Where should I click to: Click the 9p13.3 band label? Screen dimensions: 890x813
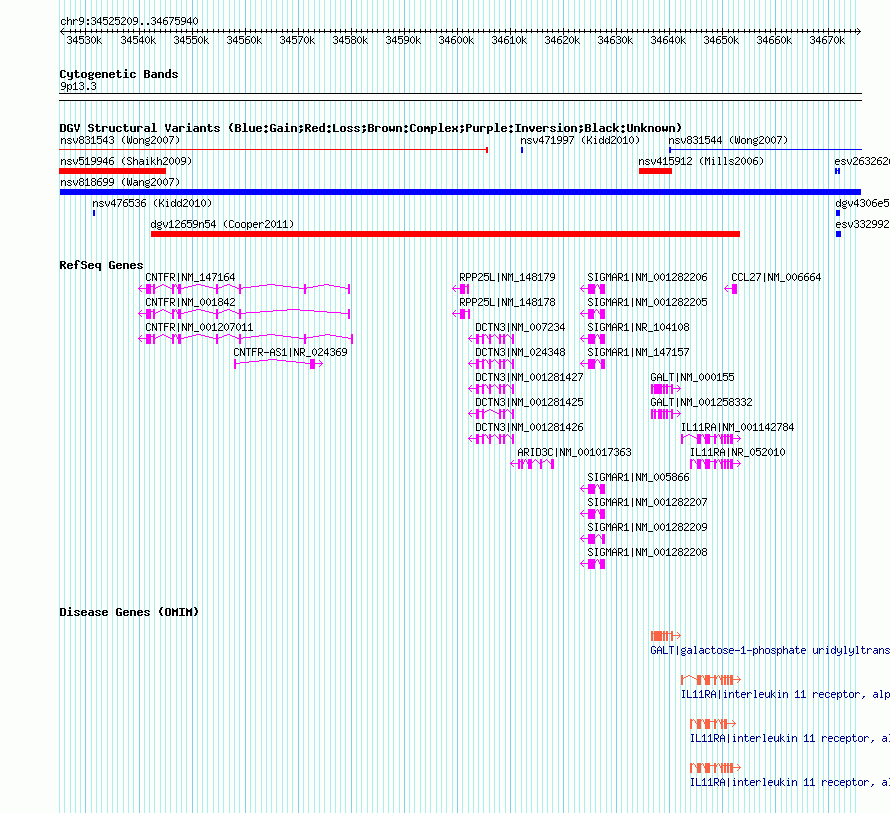point(78,86)
